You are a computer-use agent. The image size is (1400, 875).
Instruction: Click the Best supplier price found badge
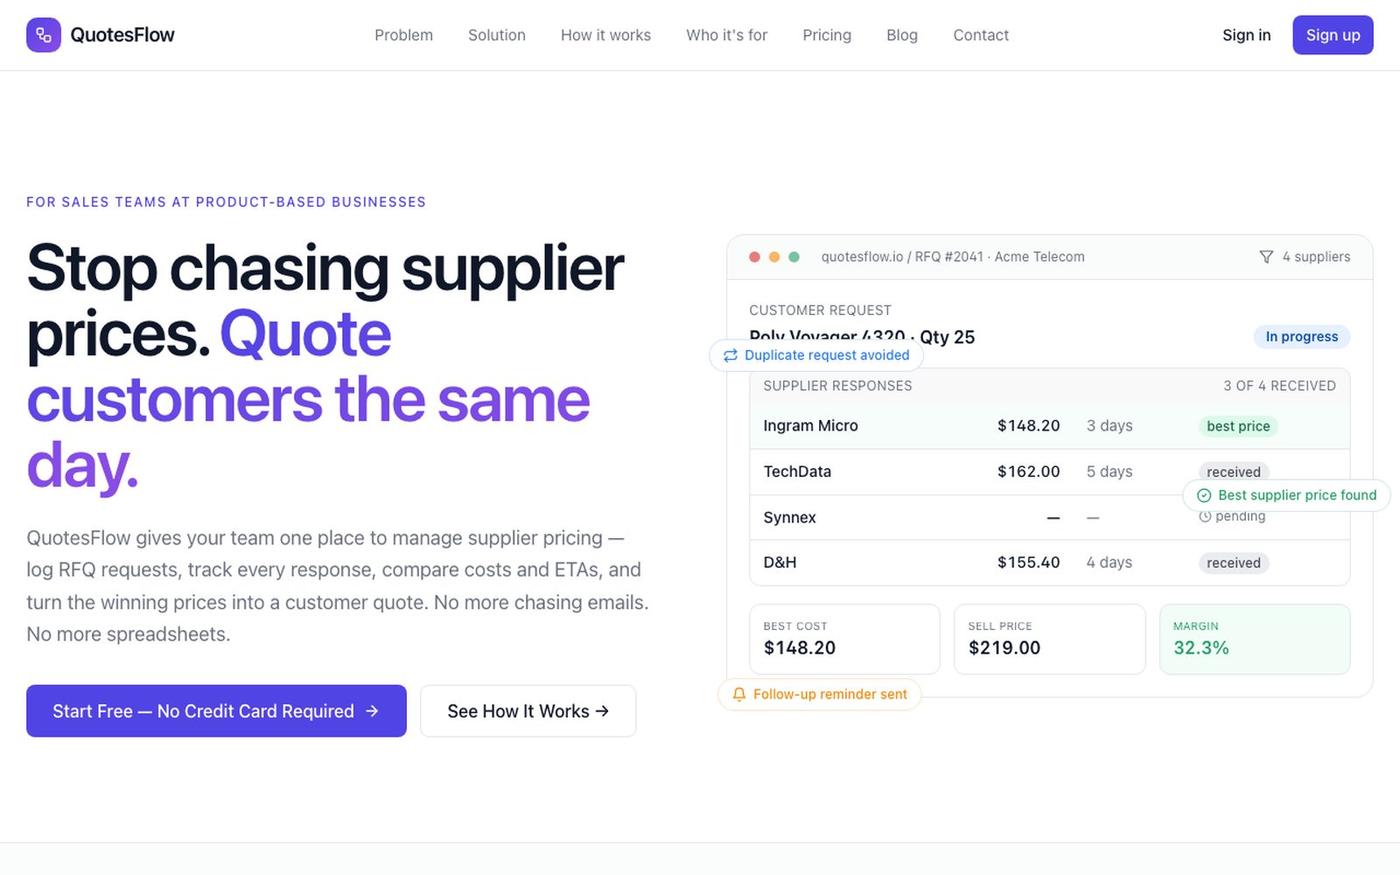(1287, 495)
